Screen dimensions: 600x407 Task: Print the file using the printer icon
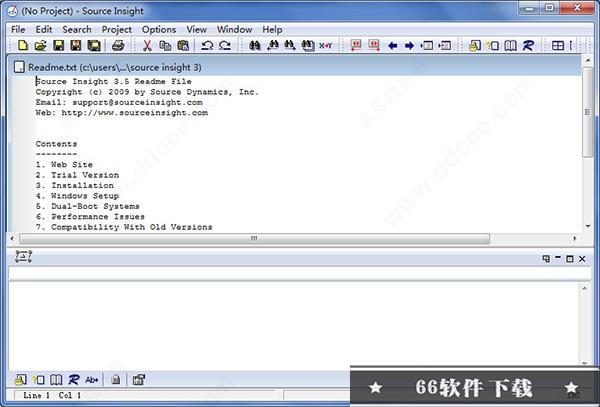(118, 46)
